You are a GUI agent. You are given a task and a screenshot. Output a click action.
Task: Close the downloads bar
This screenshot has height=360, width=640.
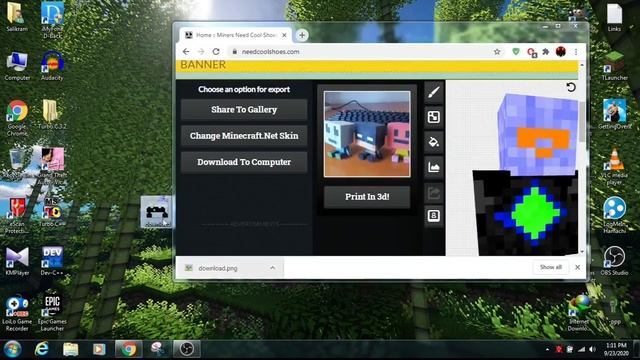pyautogui.click(x=577, y=267)
